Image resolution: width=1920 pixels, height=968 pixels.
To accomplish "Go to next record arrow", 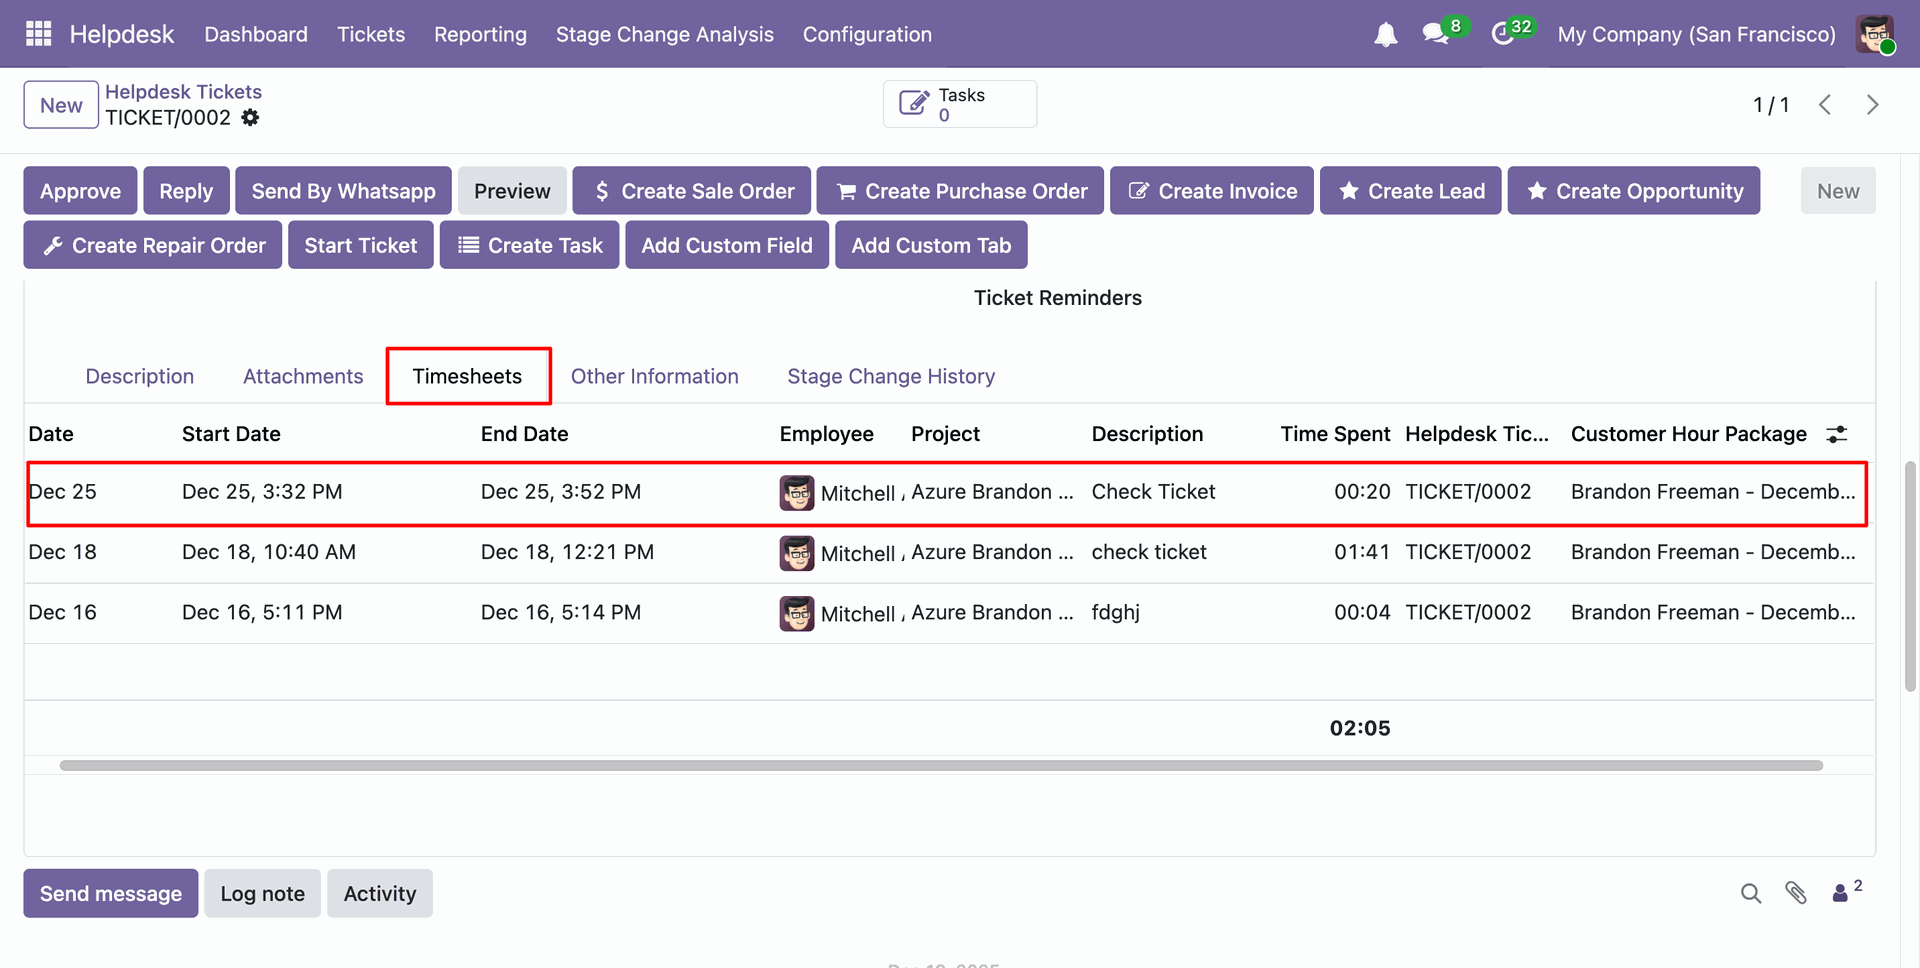I will 1872,105.
